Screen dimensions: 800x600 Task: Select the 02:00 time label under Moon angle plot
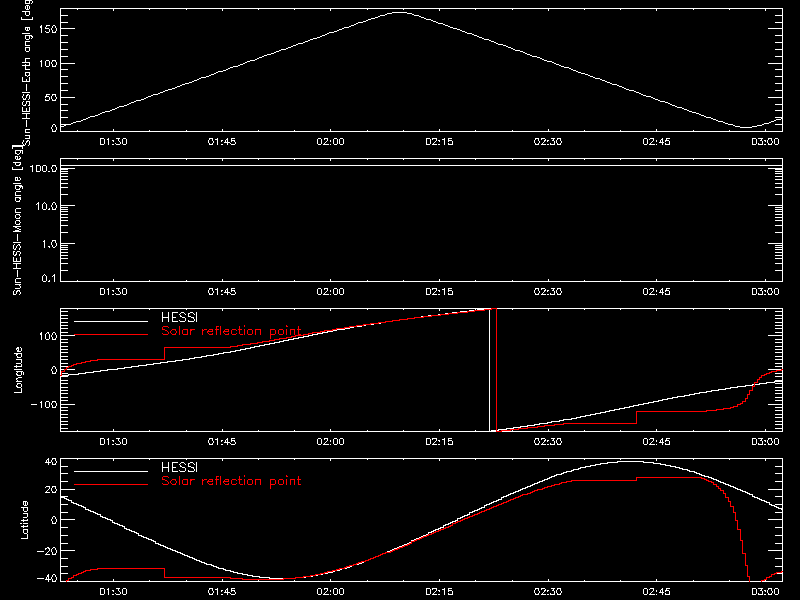331,291
